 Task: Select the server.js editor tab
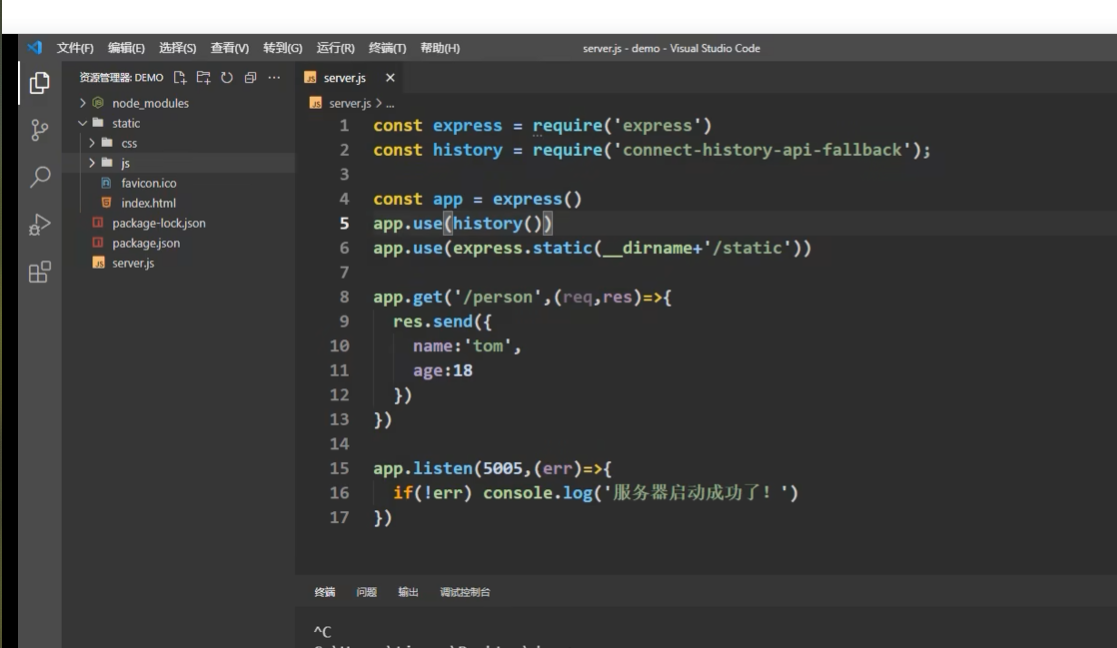coord(345,78)
